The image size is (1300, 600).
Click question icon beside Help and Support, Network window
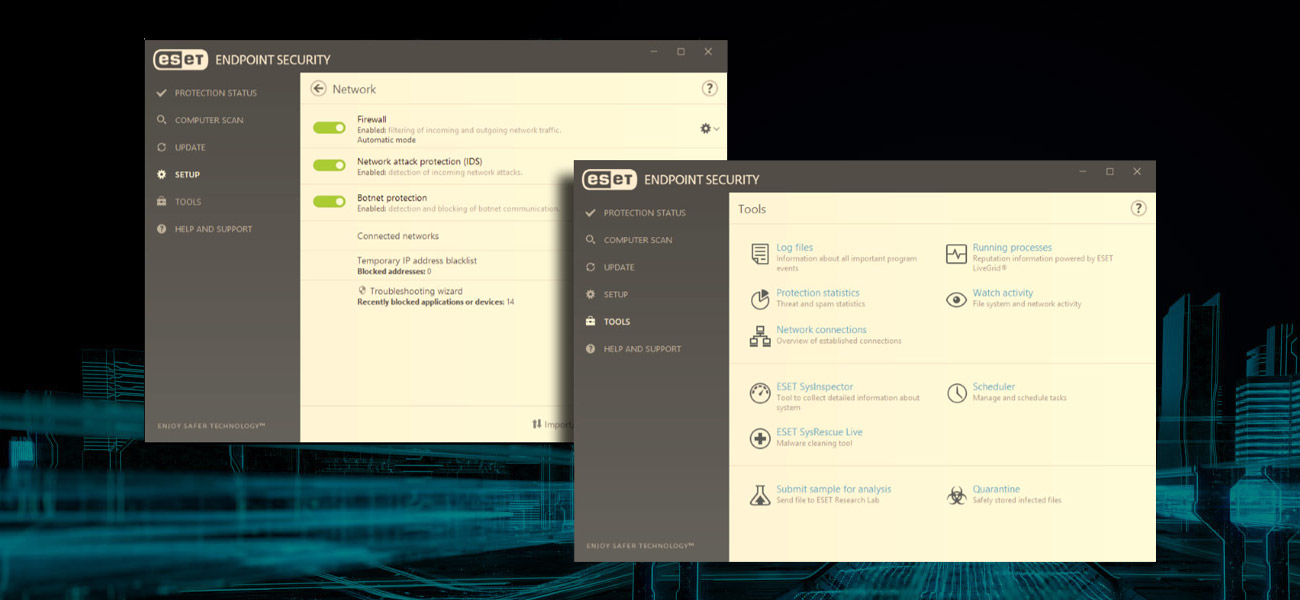tap(162, 229)
